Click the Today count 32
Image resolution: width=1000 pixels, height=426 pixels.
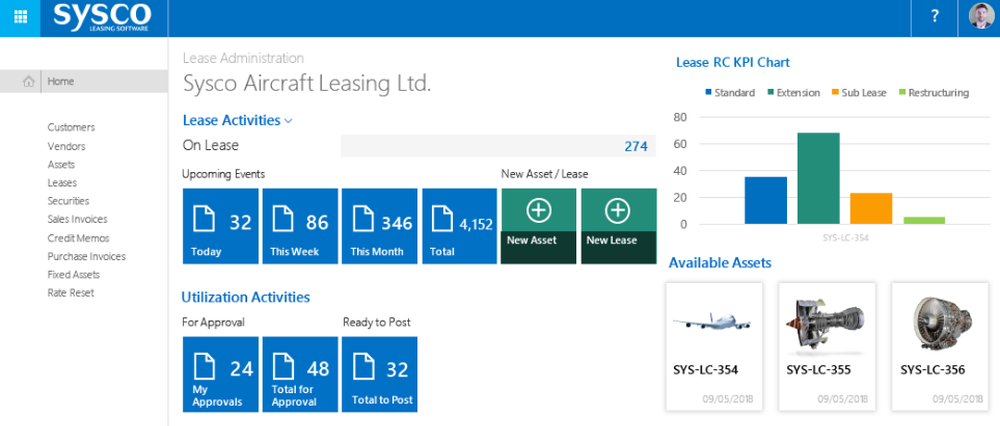241,223
